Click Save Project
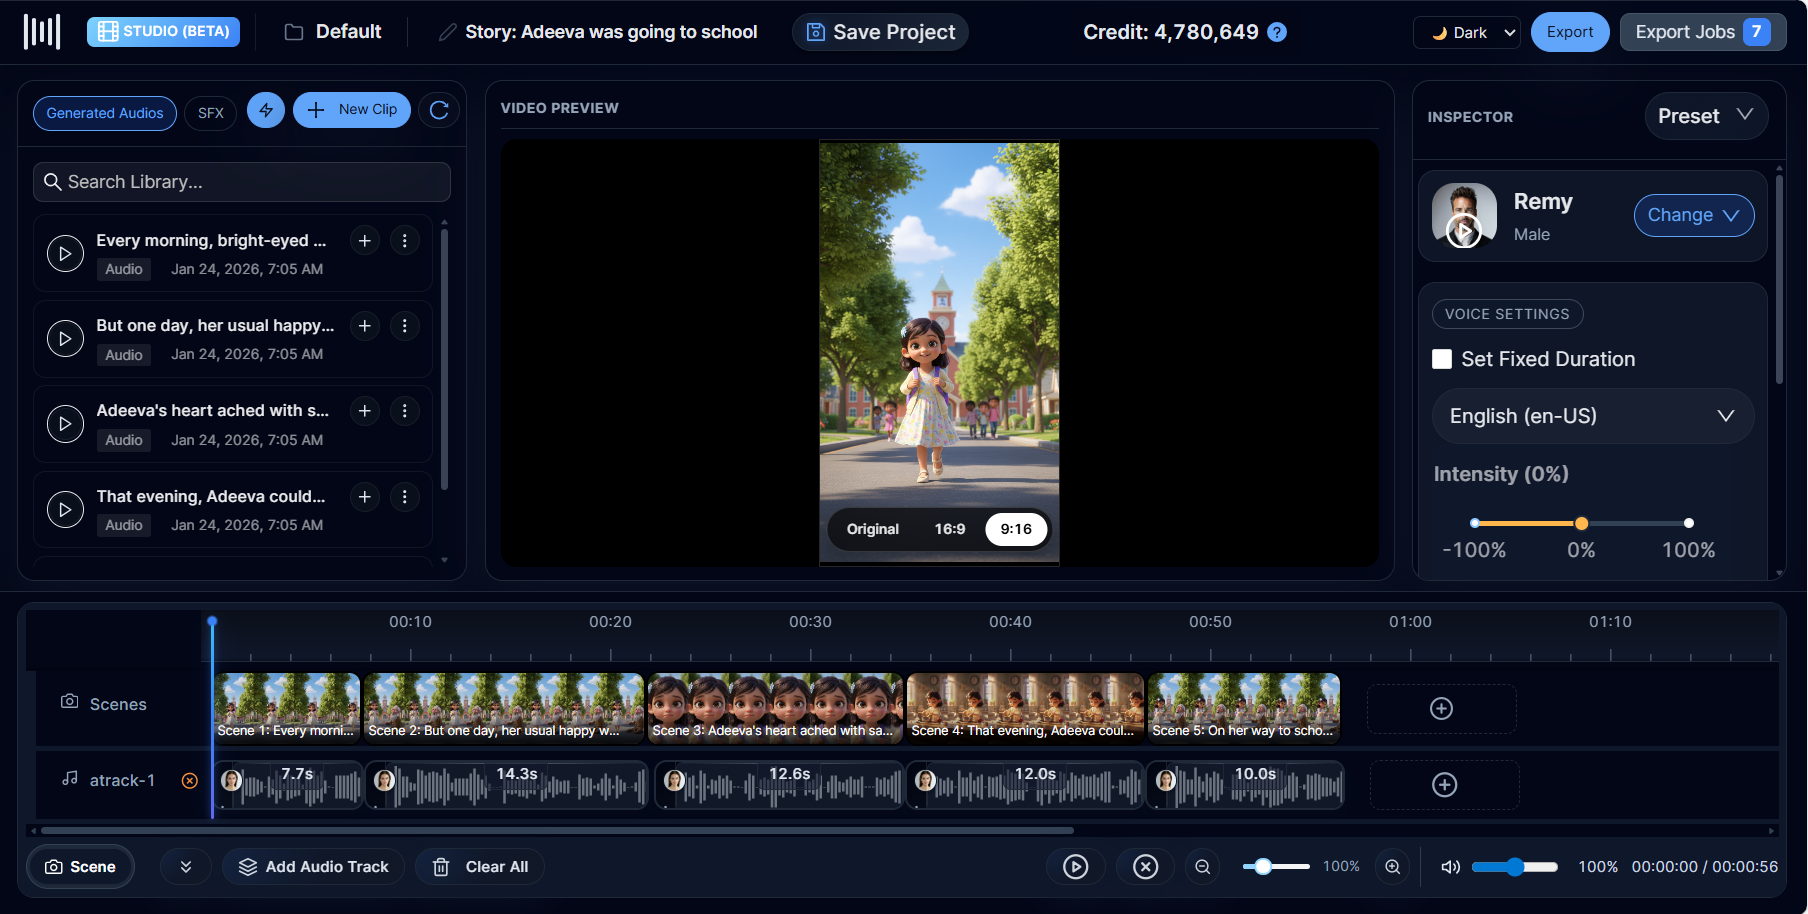 tap(879, 32)
